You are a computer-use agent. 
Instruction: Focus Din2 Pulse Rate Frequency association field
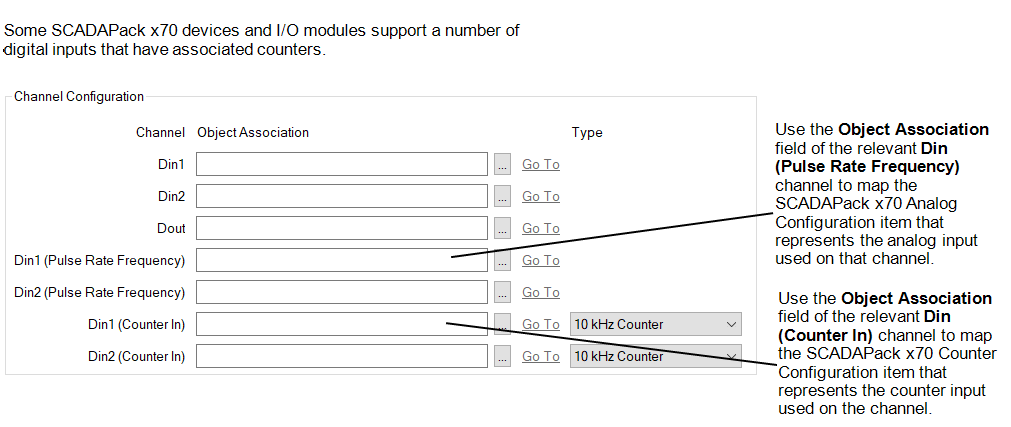[x=341, y=292]
